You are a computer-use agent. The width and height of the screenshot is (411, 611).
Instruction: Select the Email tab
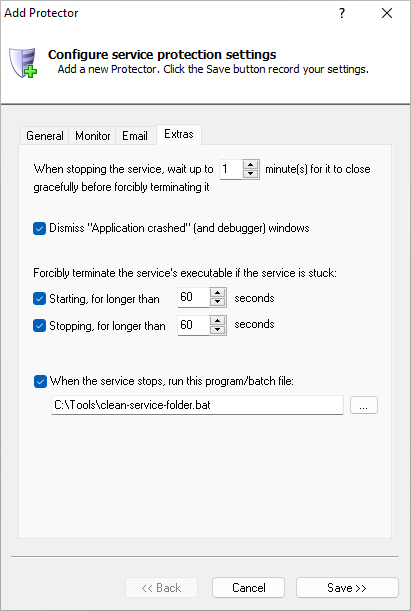(x=135, y=136)
